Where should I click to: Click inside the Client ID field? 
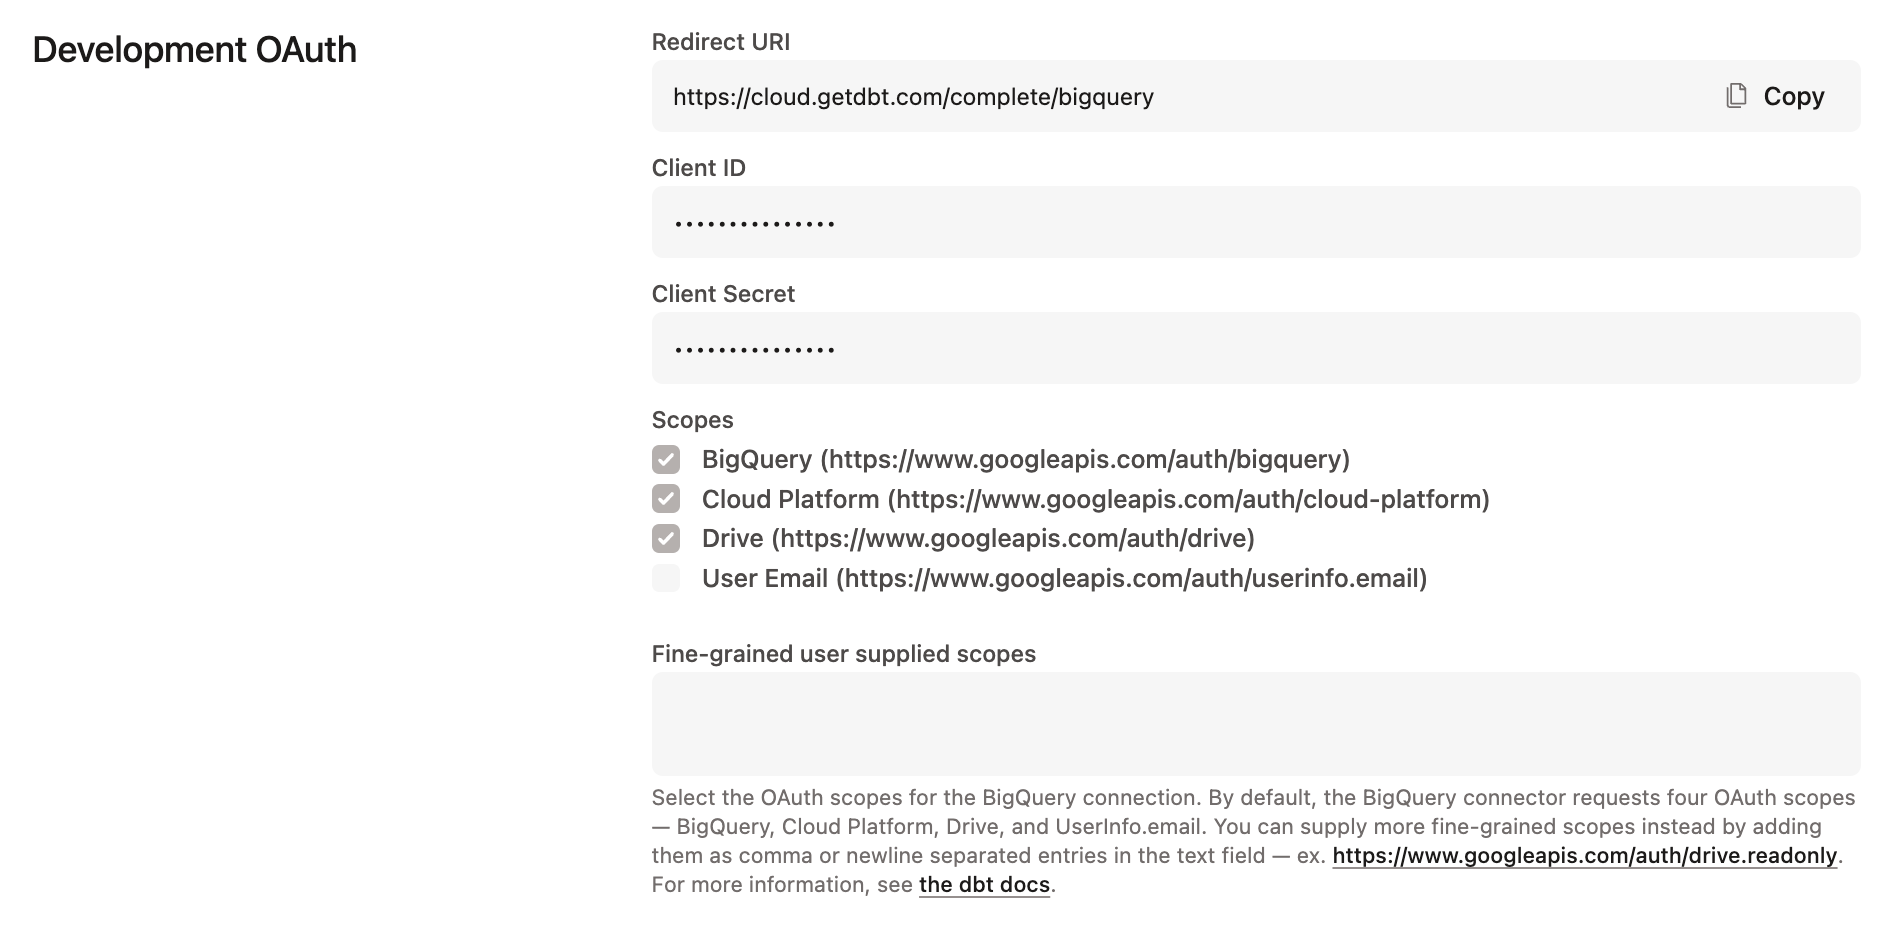[x=1100, y=221]
